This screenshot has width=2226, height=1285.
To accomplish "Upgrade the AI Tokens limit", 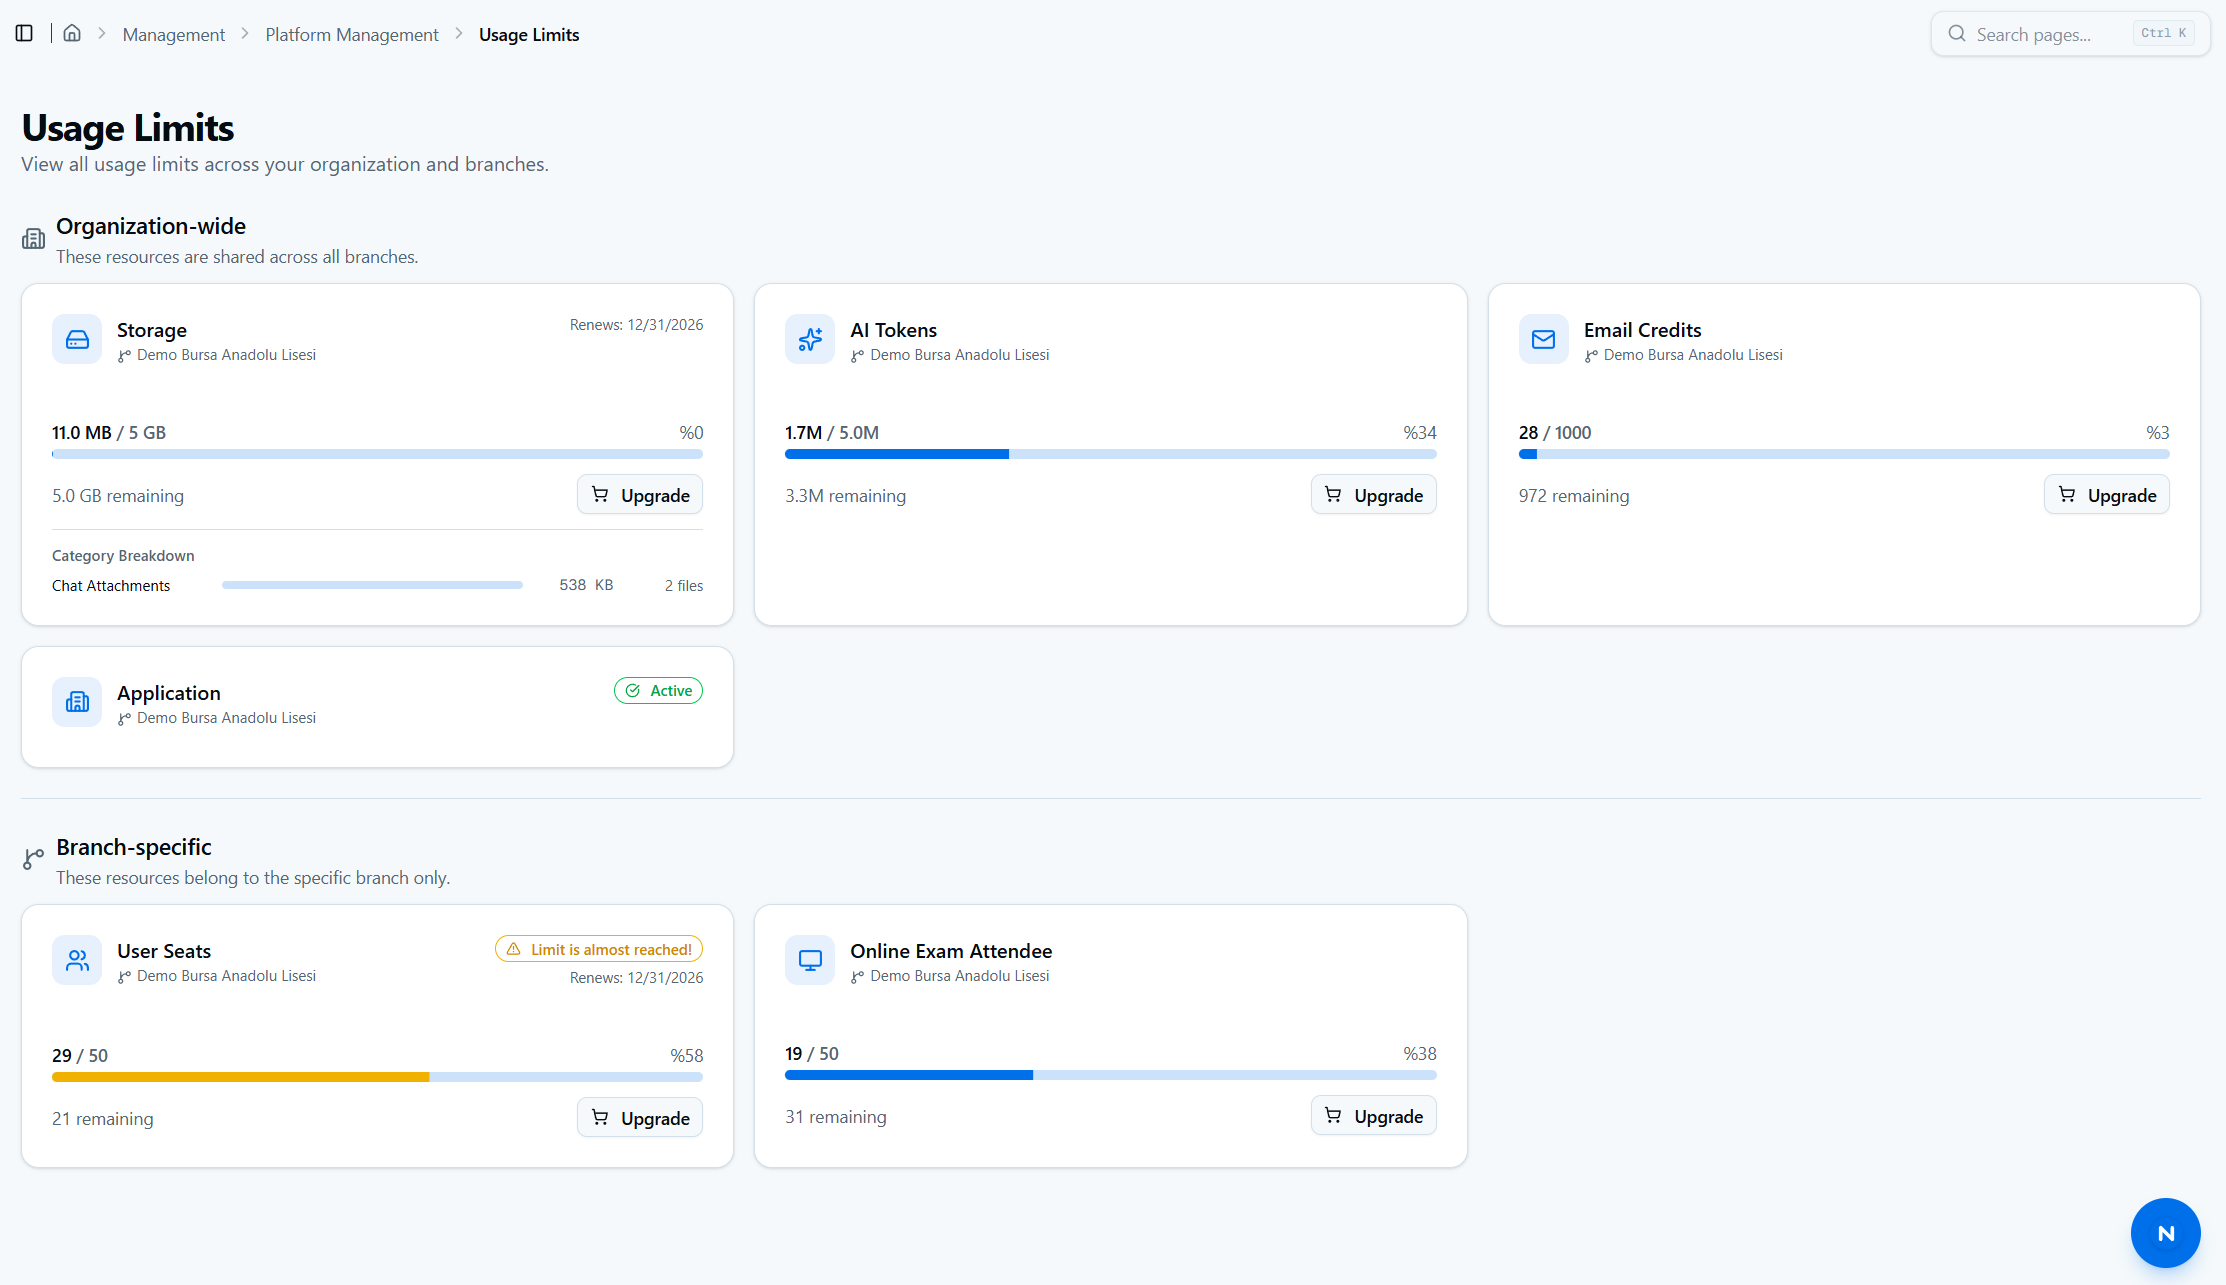I will click(x=1373, y=495).
